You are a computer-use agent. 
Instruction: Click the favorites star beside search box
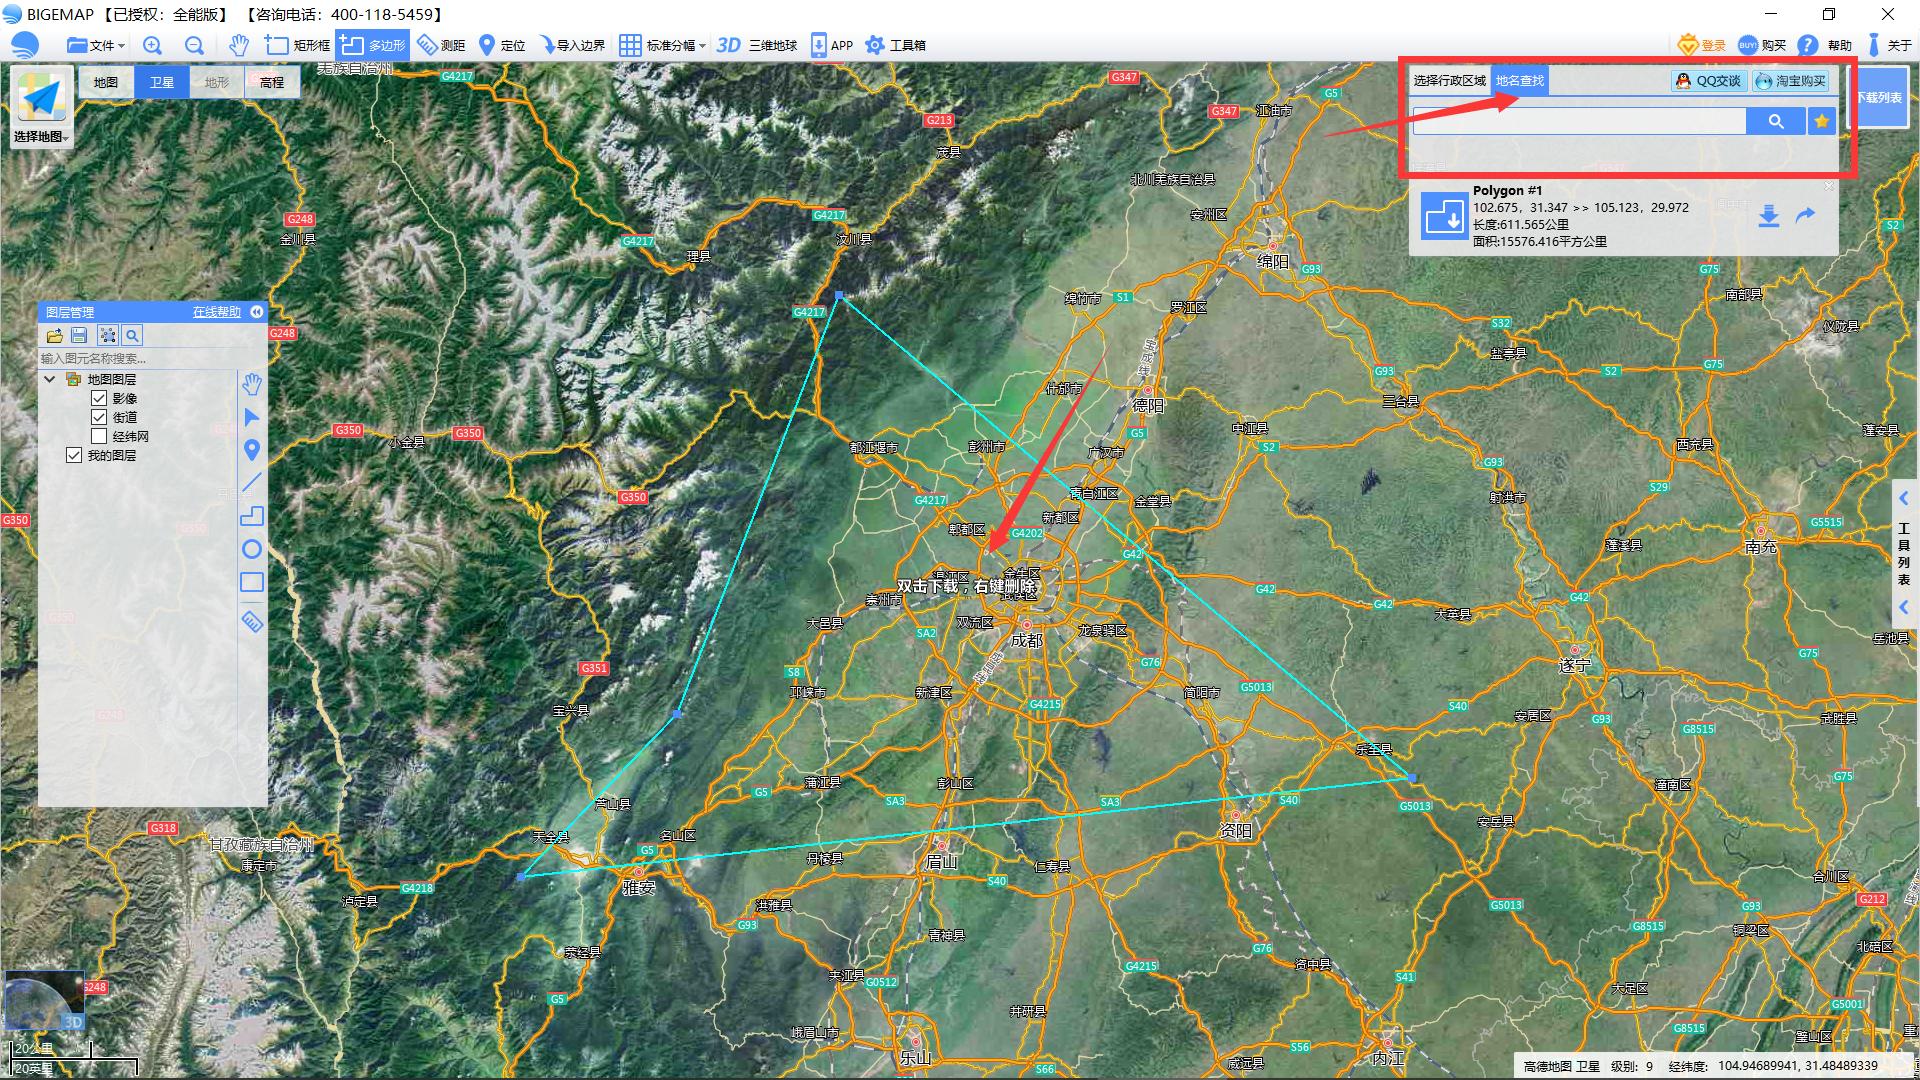pos(1822,121)
